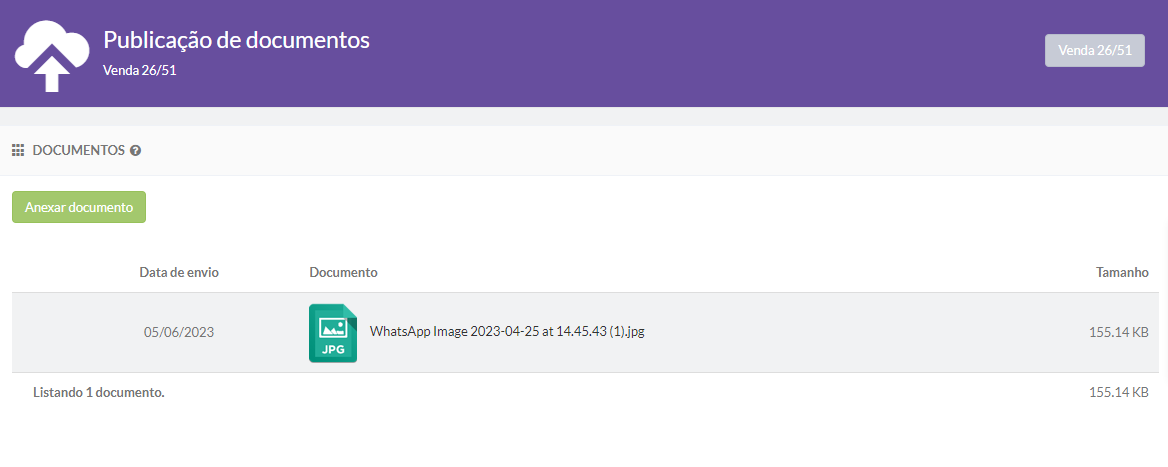
Task: Select the empty middle area of the document row
Action: point(850,333)
